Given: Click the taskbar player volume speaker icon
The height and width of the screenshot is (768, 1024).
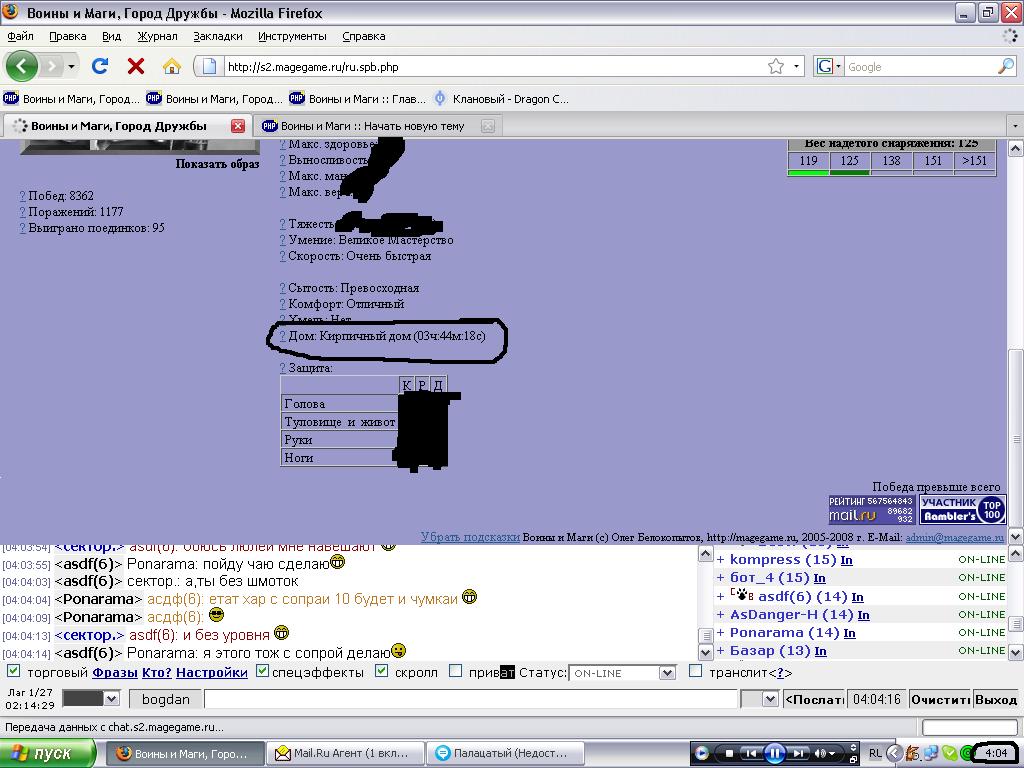Looking at the screenshot, I should pyautogui.click(x=820, y=754).
